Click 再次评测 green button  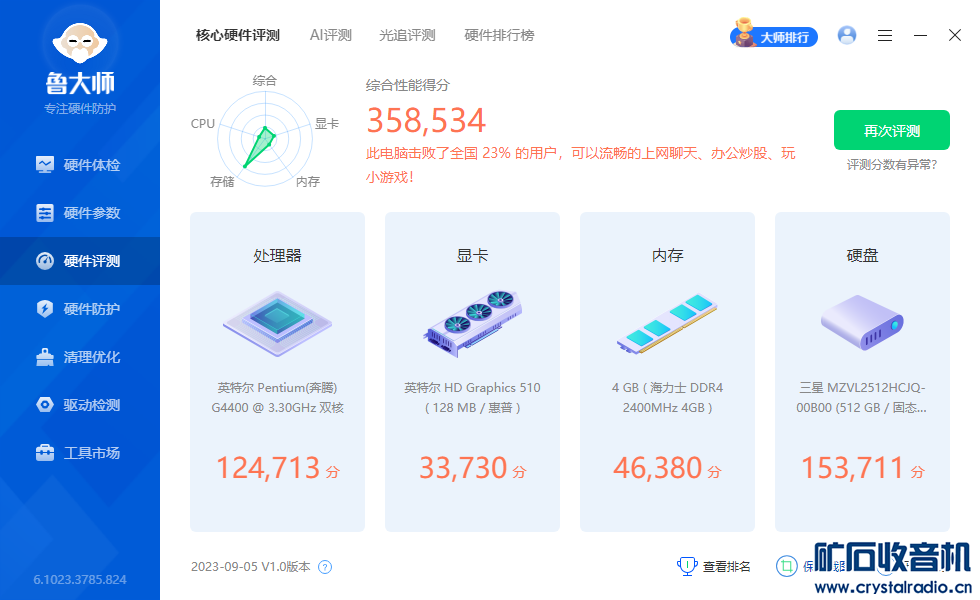click(891, 130)
